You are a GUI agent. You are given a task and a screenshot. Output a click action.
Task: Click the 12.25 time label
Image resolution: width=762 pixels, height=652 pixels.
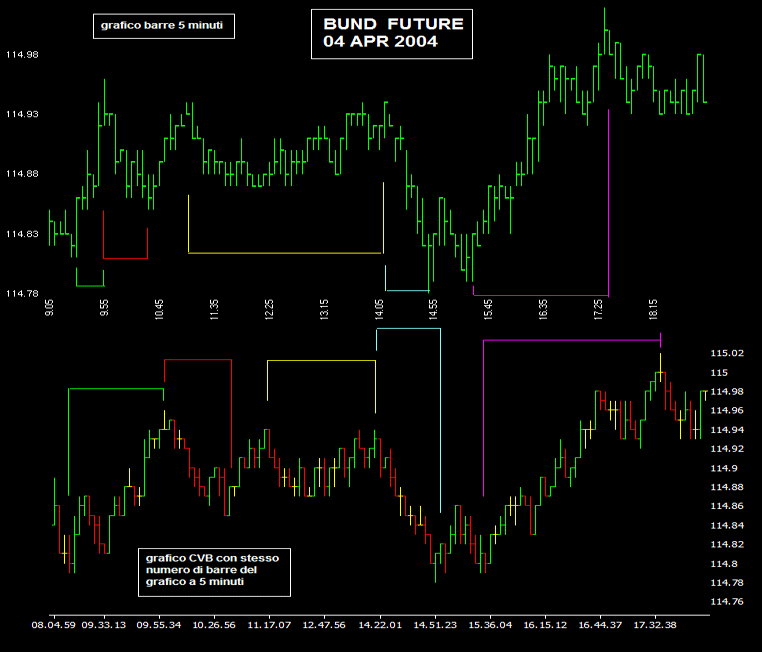269,309
